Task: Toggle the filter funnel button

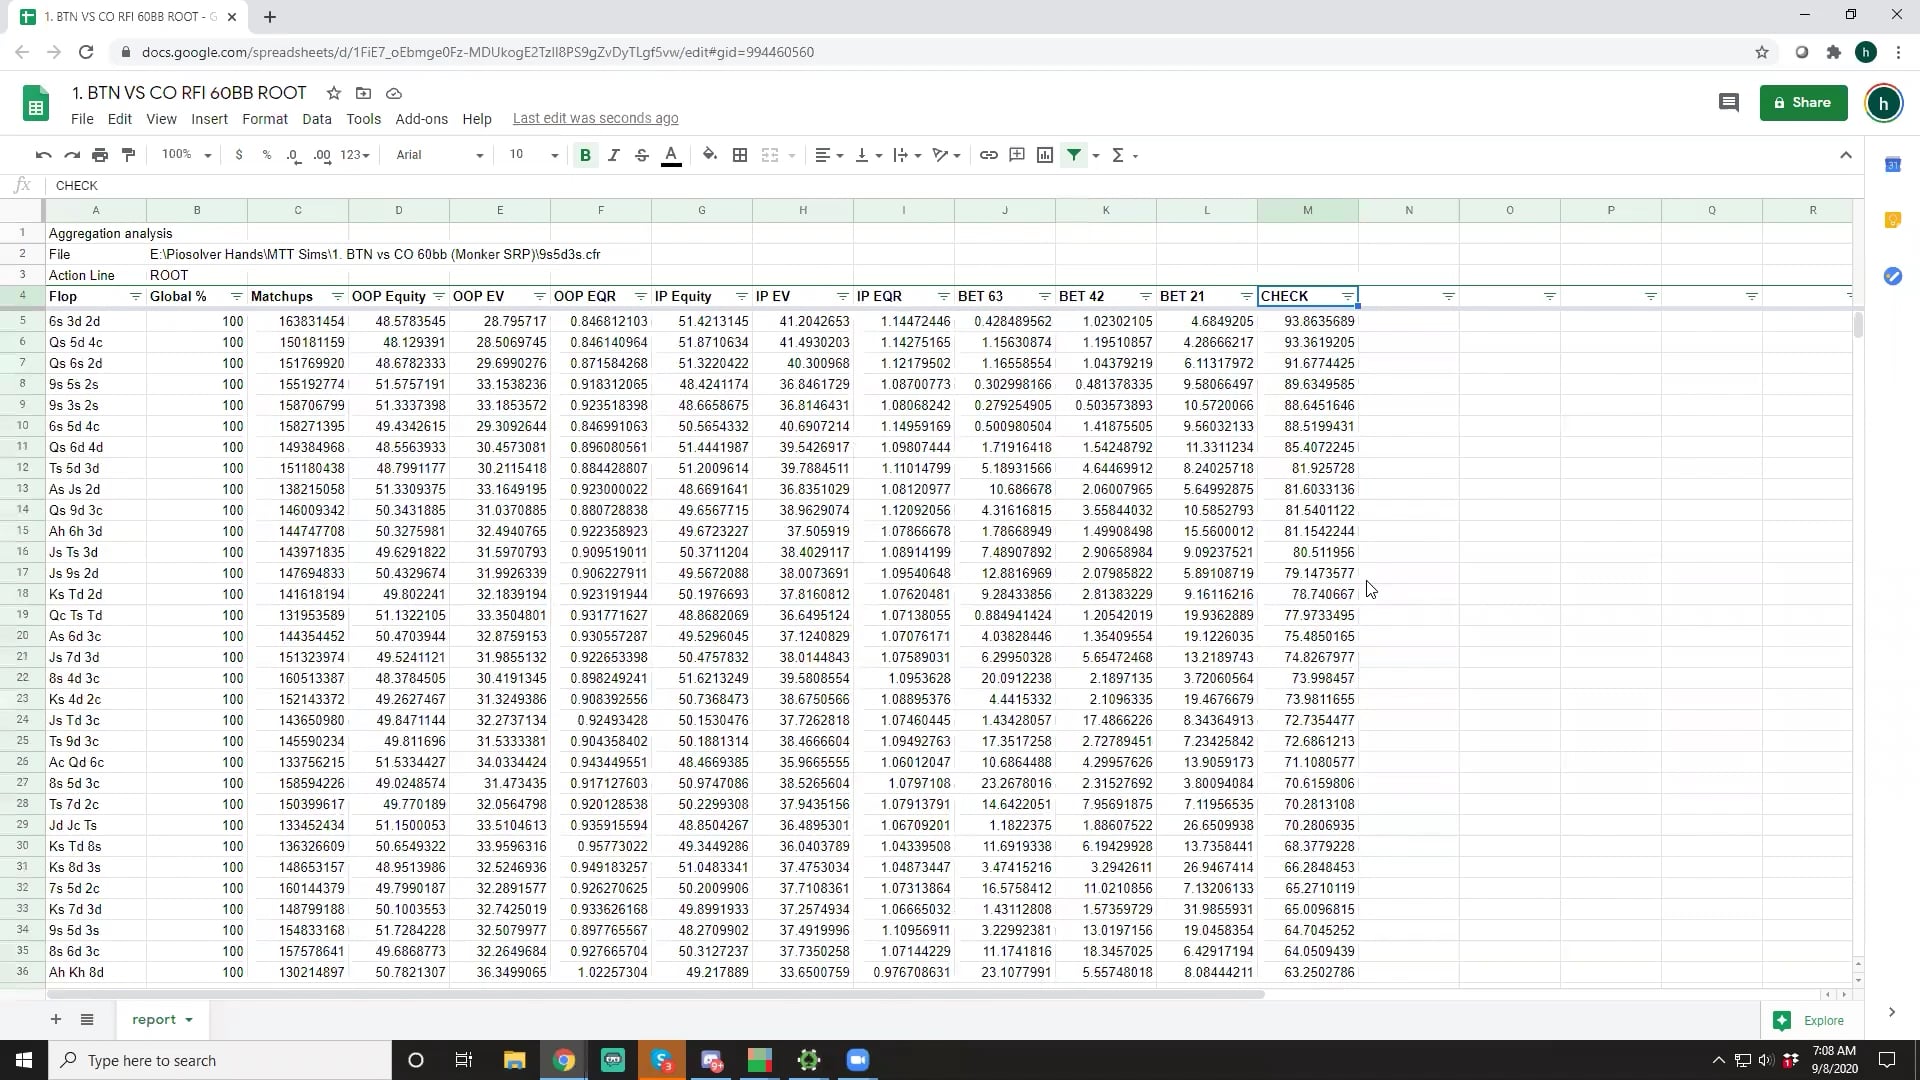Action: (x=1074, y=155)
